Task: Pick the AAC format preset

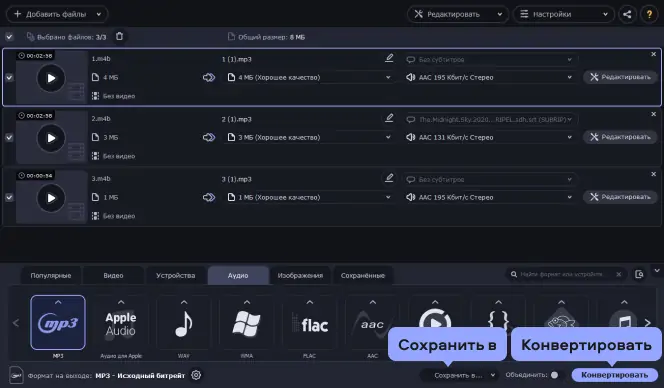Action: pyautogui.click(x=372, y=324)
